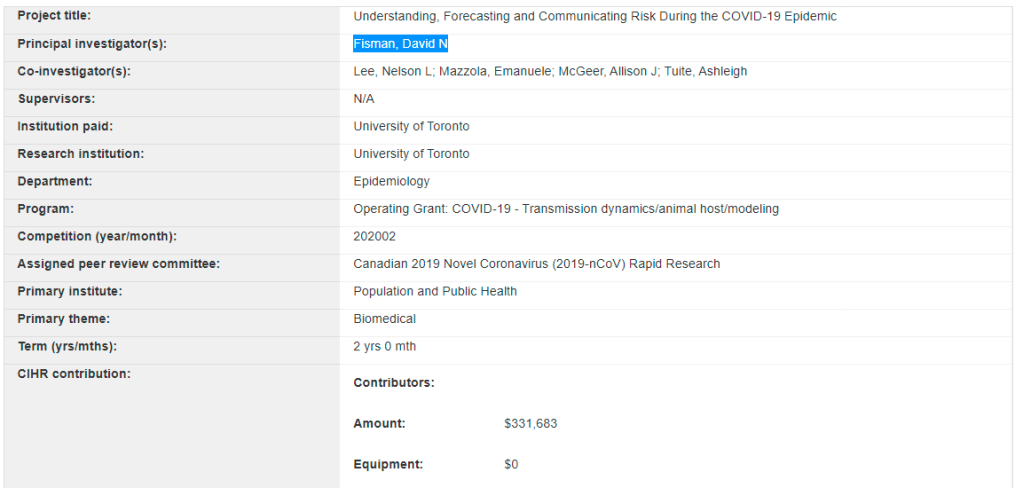Click the Canadian 2019 Novel Coronavirus committee text
1023x488 pixels.
pyautogui.click(x=536, y=264)
